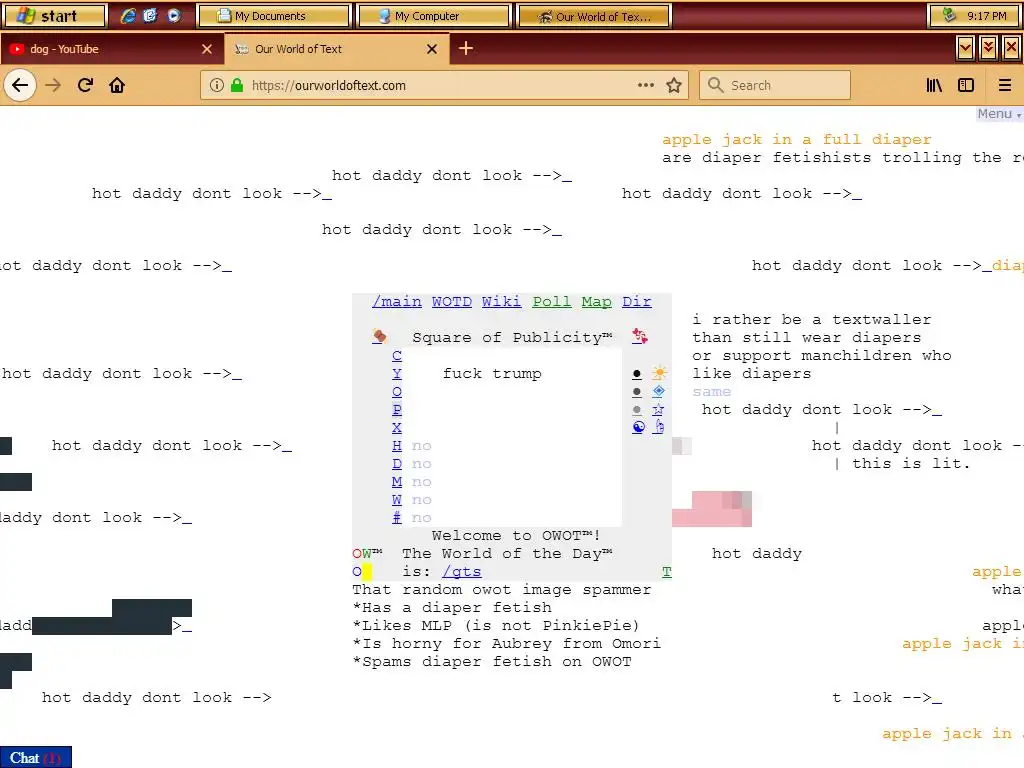The width and height of the screenshot is (1024, 768).
Task: Open the tab list dropdown arrow
Action: (965, 48)
